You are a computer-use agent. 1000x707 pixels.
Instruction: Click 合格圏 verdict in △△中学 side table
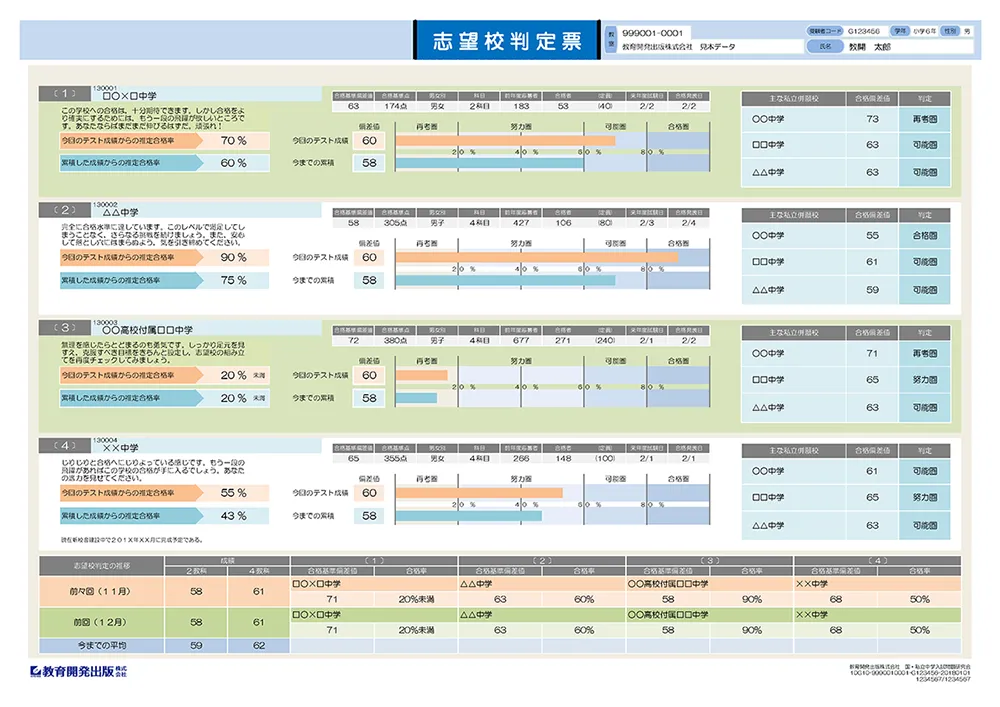(924, 236)
